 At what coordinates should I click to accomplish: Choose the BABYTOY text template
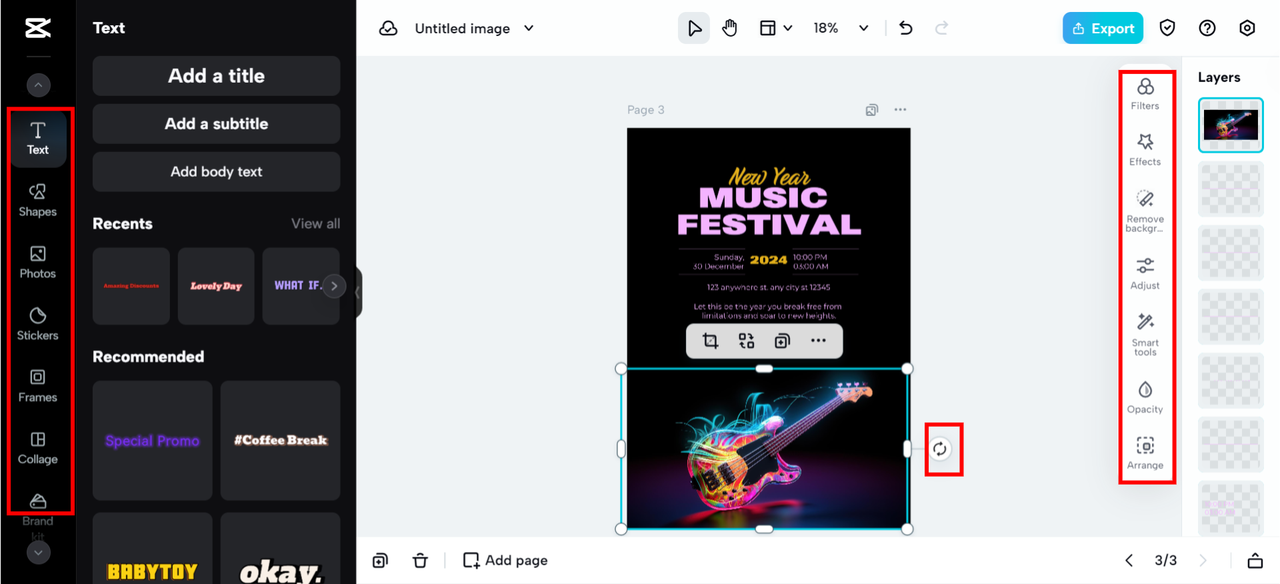click(x=153, y=549)
